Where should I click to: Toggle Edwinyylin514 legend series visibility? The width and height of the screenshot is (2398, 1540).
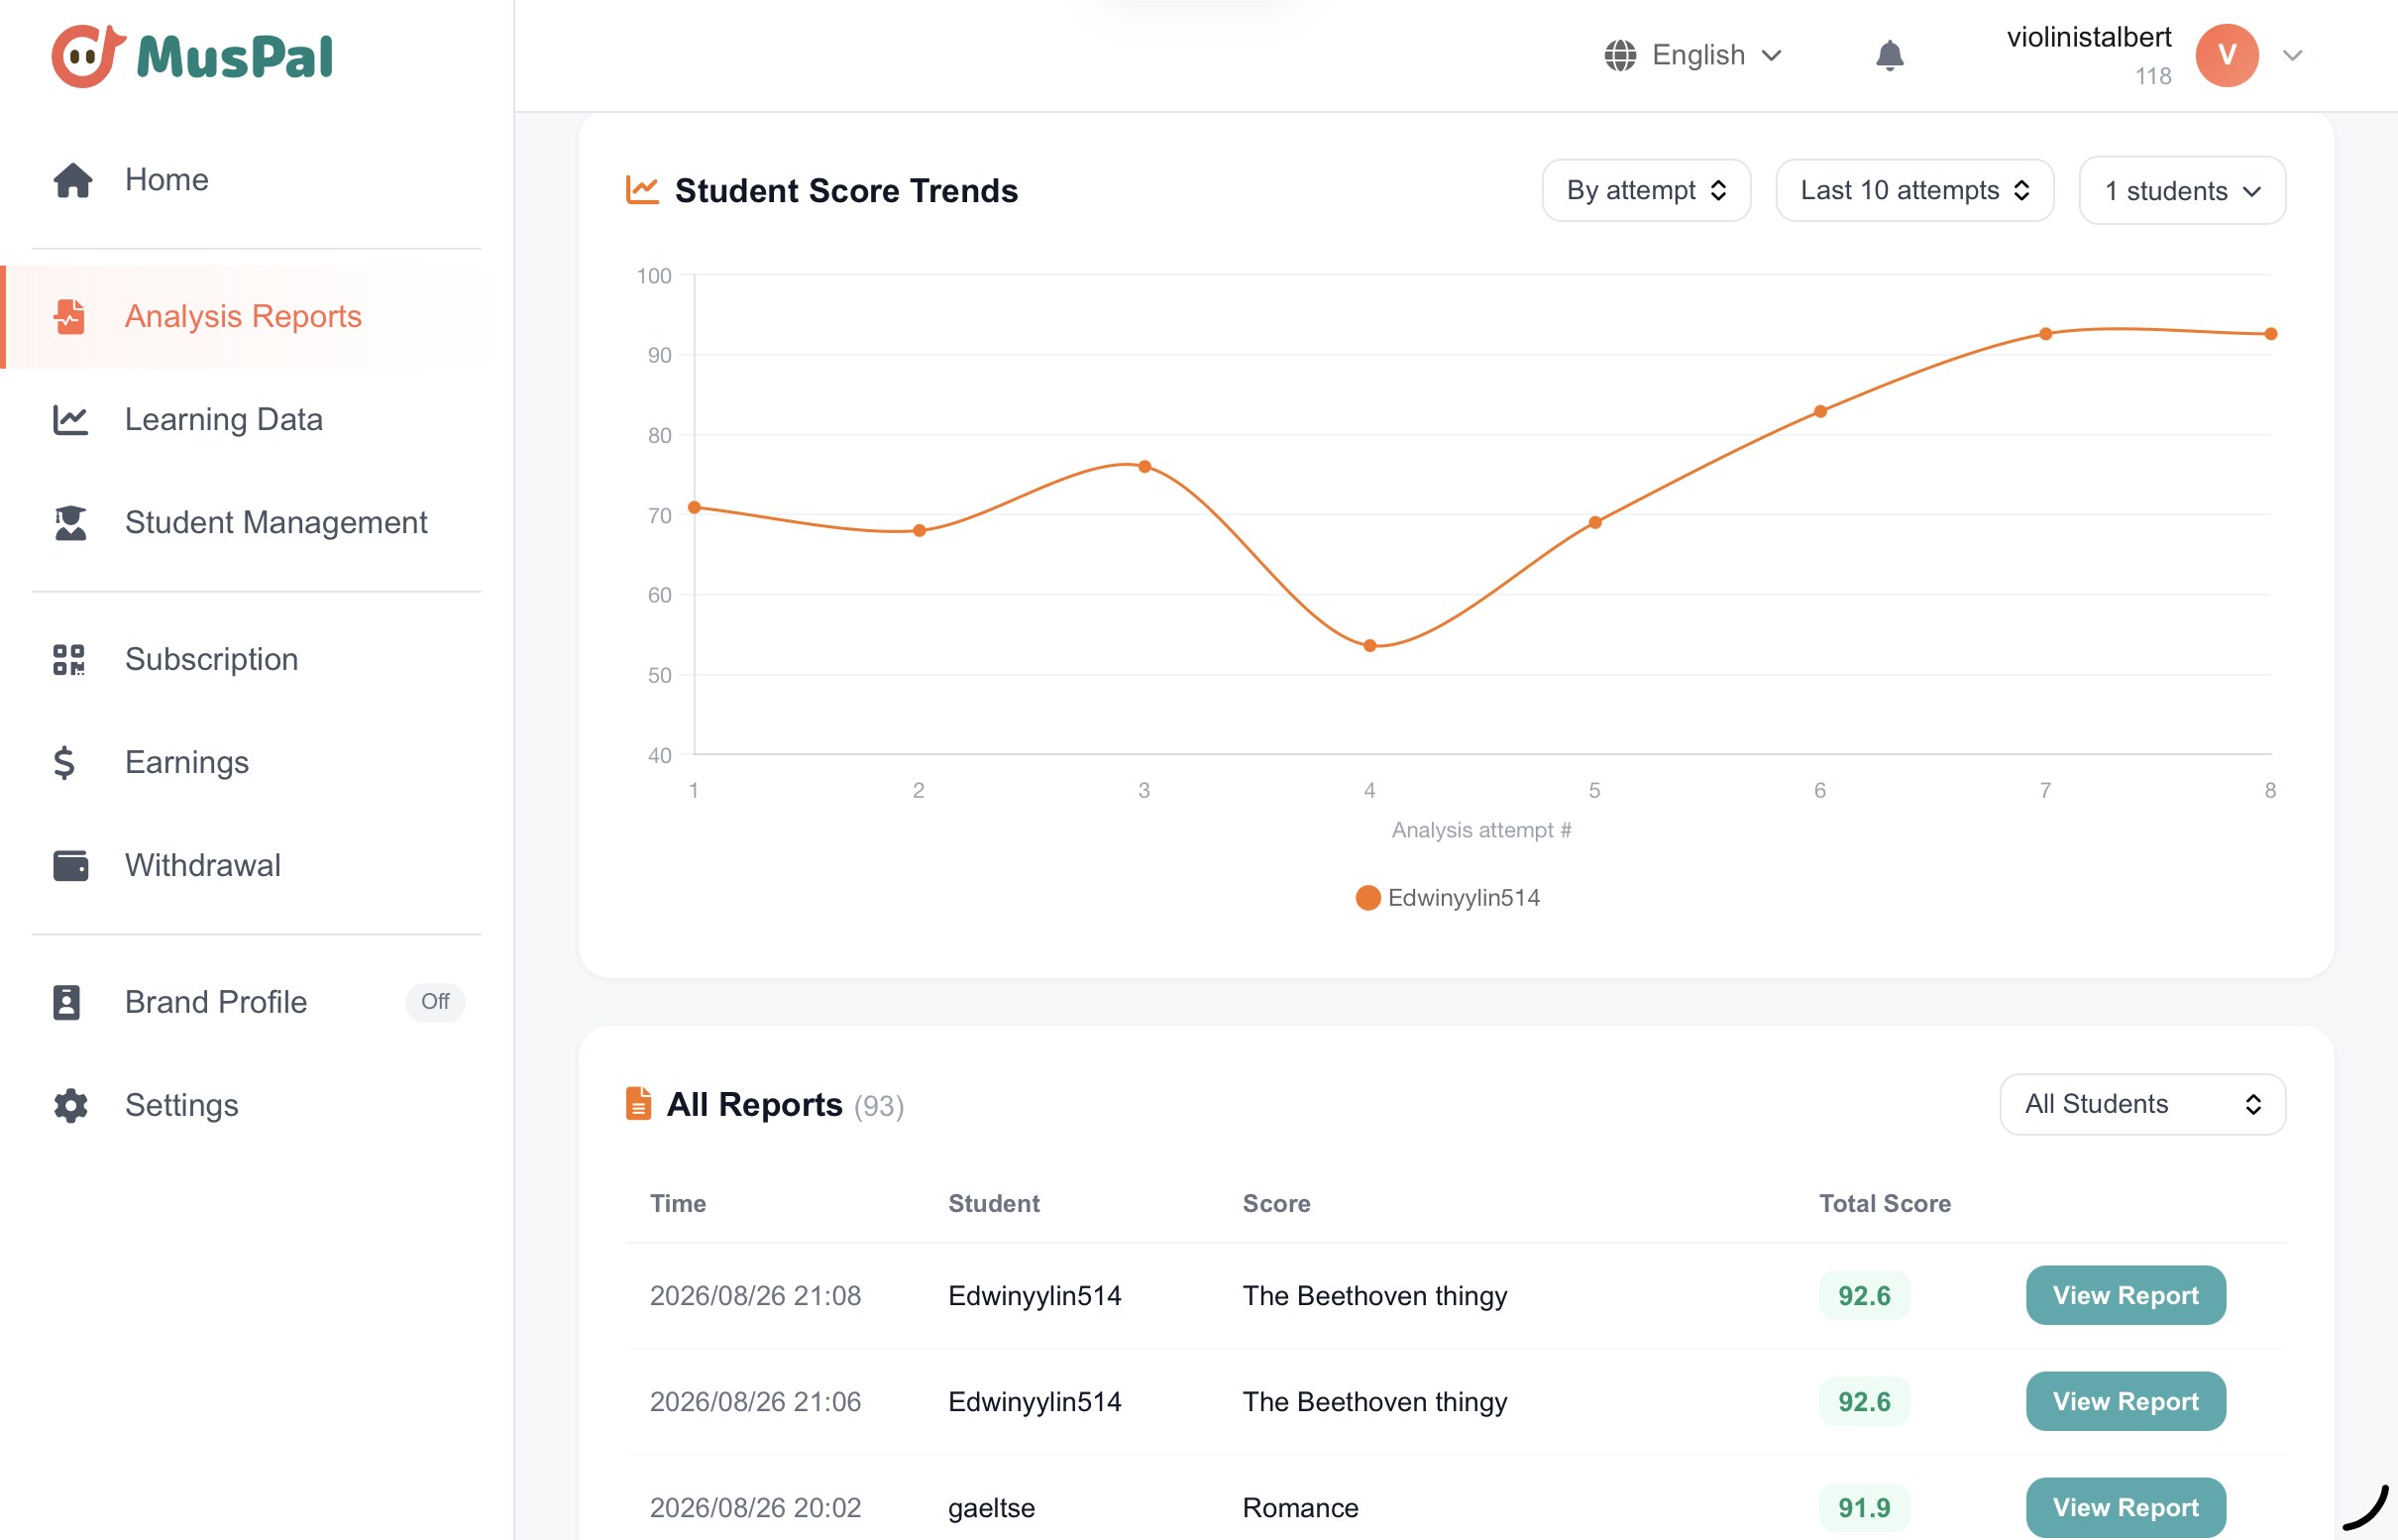click(x=1447, y=897)
